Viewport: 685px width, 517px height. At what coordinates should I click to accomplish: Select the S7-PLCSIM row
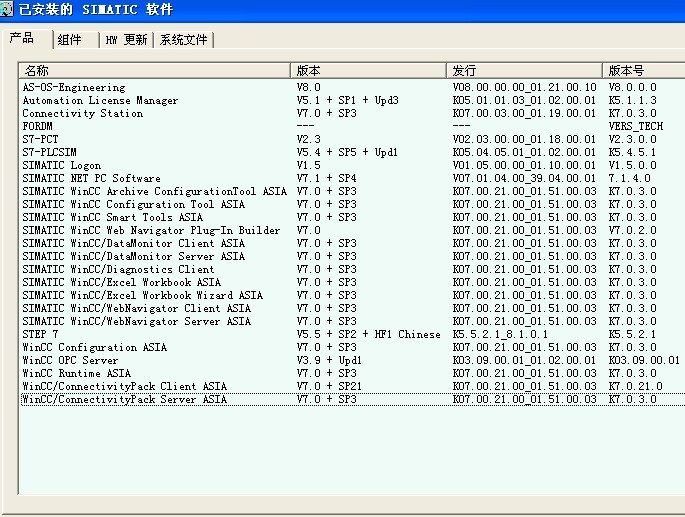[x=49, y=153]
